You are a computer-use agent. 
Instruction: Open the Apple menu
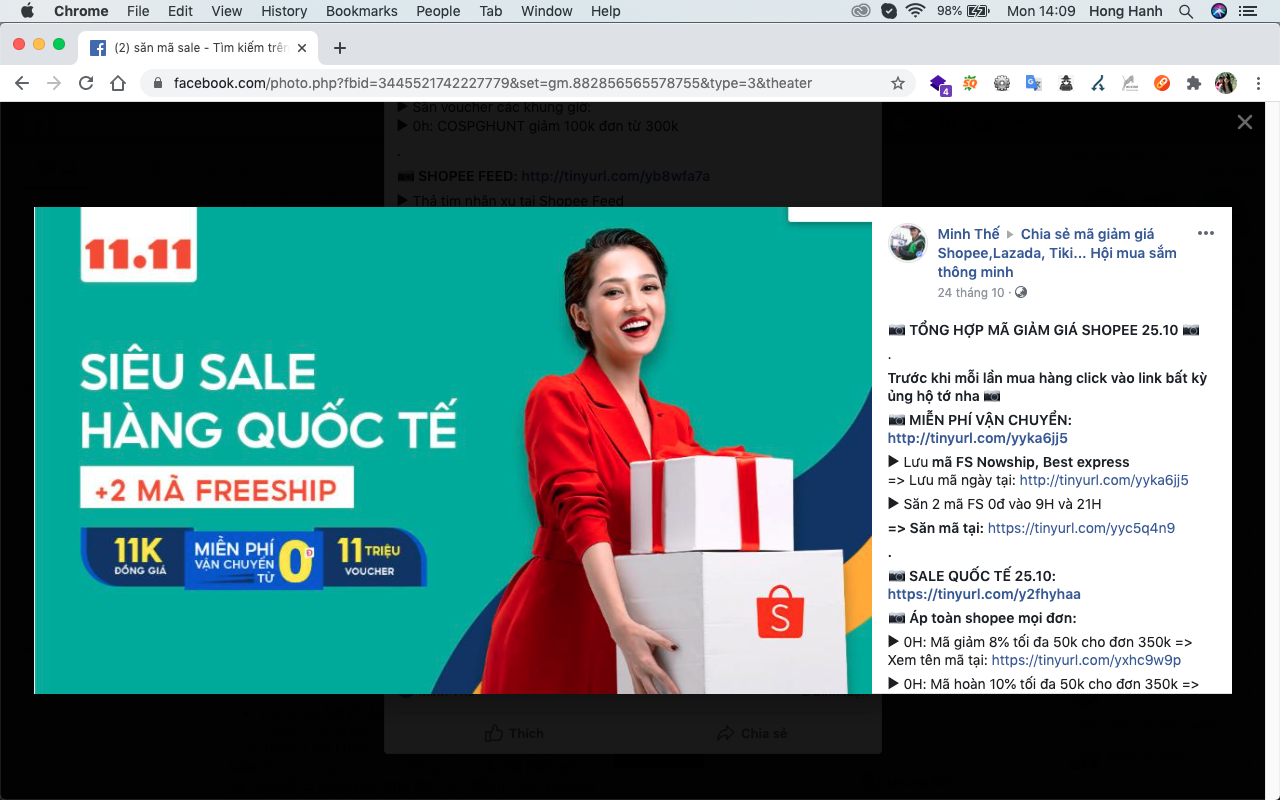click(27, 11)
